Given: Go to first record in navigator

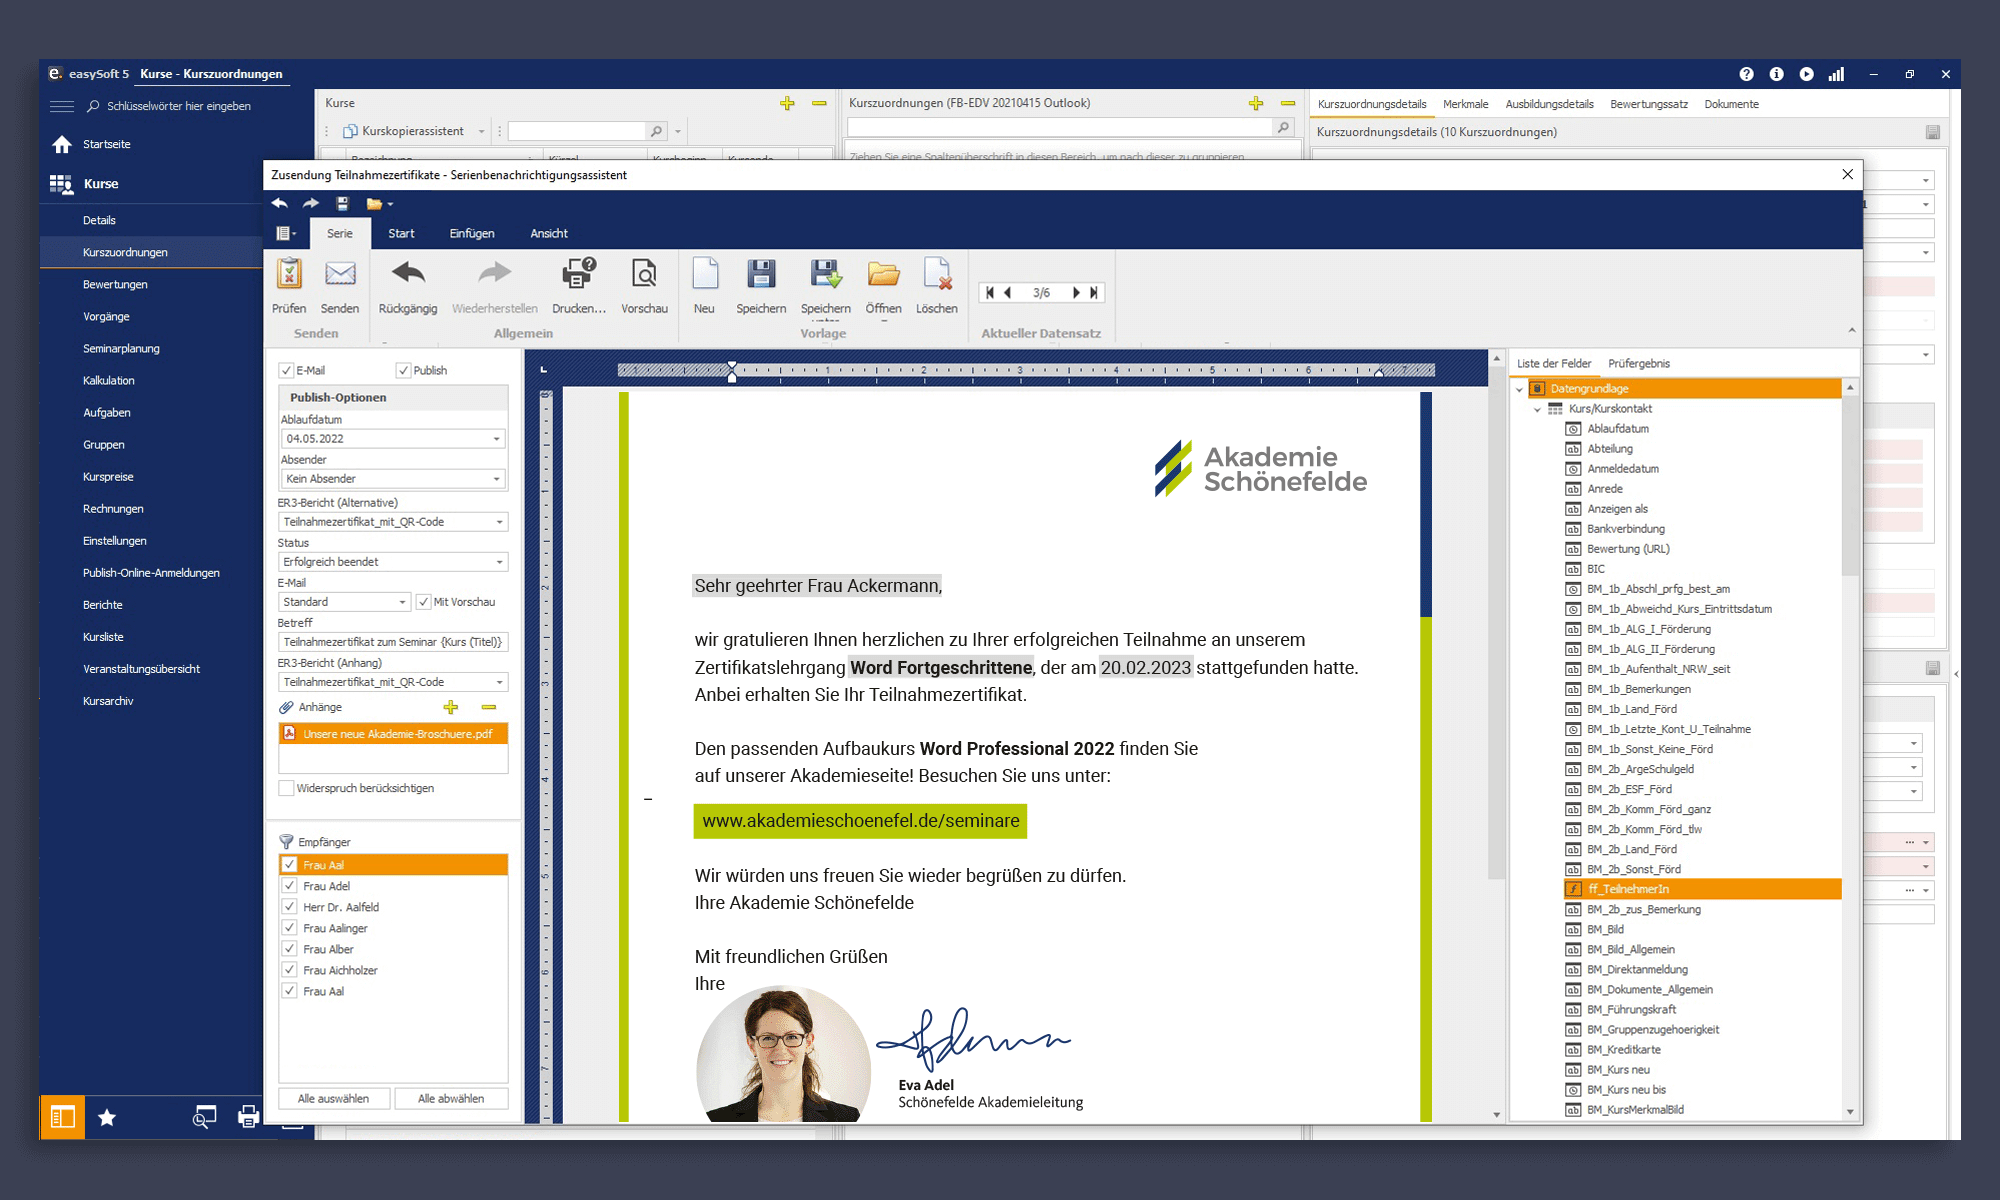Looking at the screenshot, I should 989,293.
